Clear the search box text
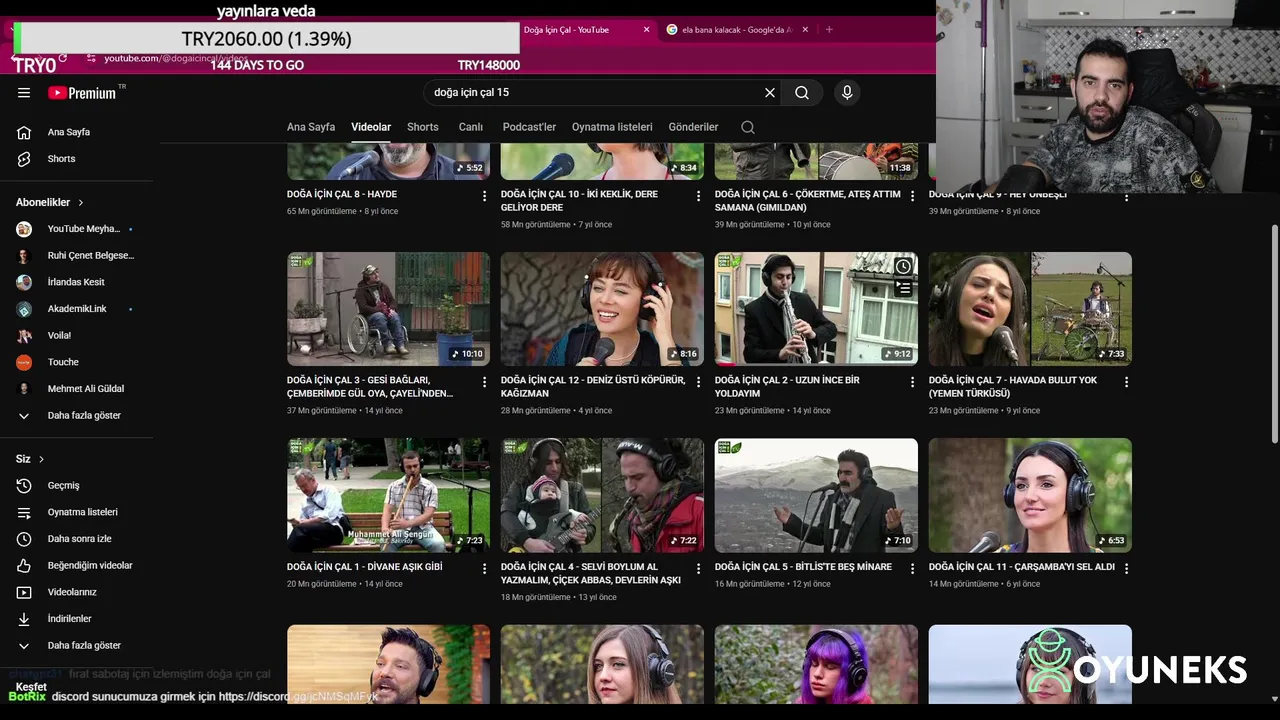1280x720 pixels. tap(770, 92)
